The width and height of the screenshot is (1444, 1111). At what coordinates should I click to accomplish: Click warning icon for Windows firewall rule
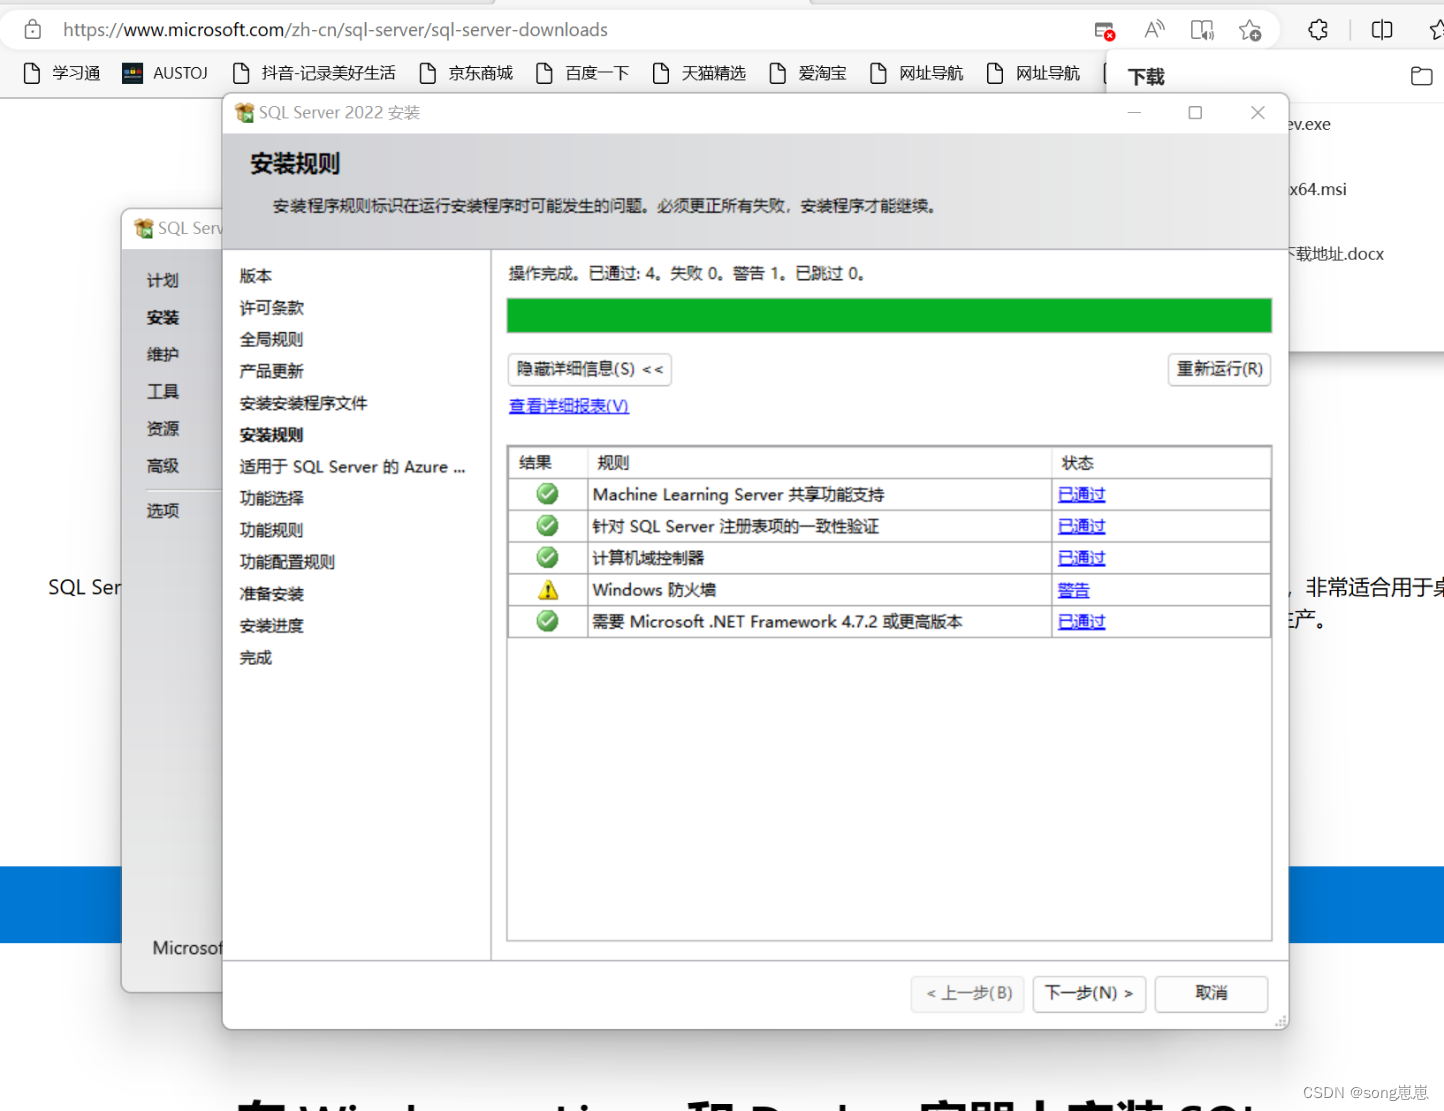click(x=547, y=590)
